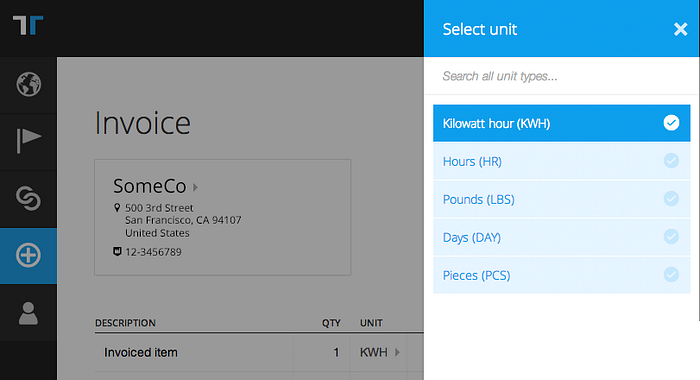This screenshot has height=380, width=700.
Task: Choose Days (DAY) from unit list
Action: point(562,237)
